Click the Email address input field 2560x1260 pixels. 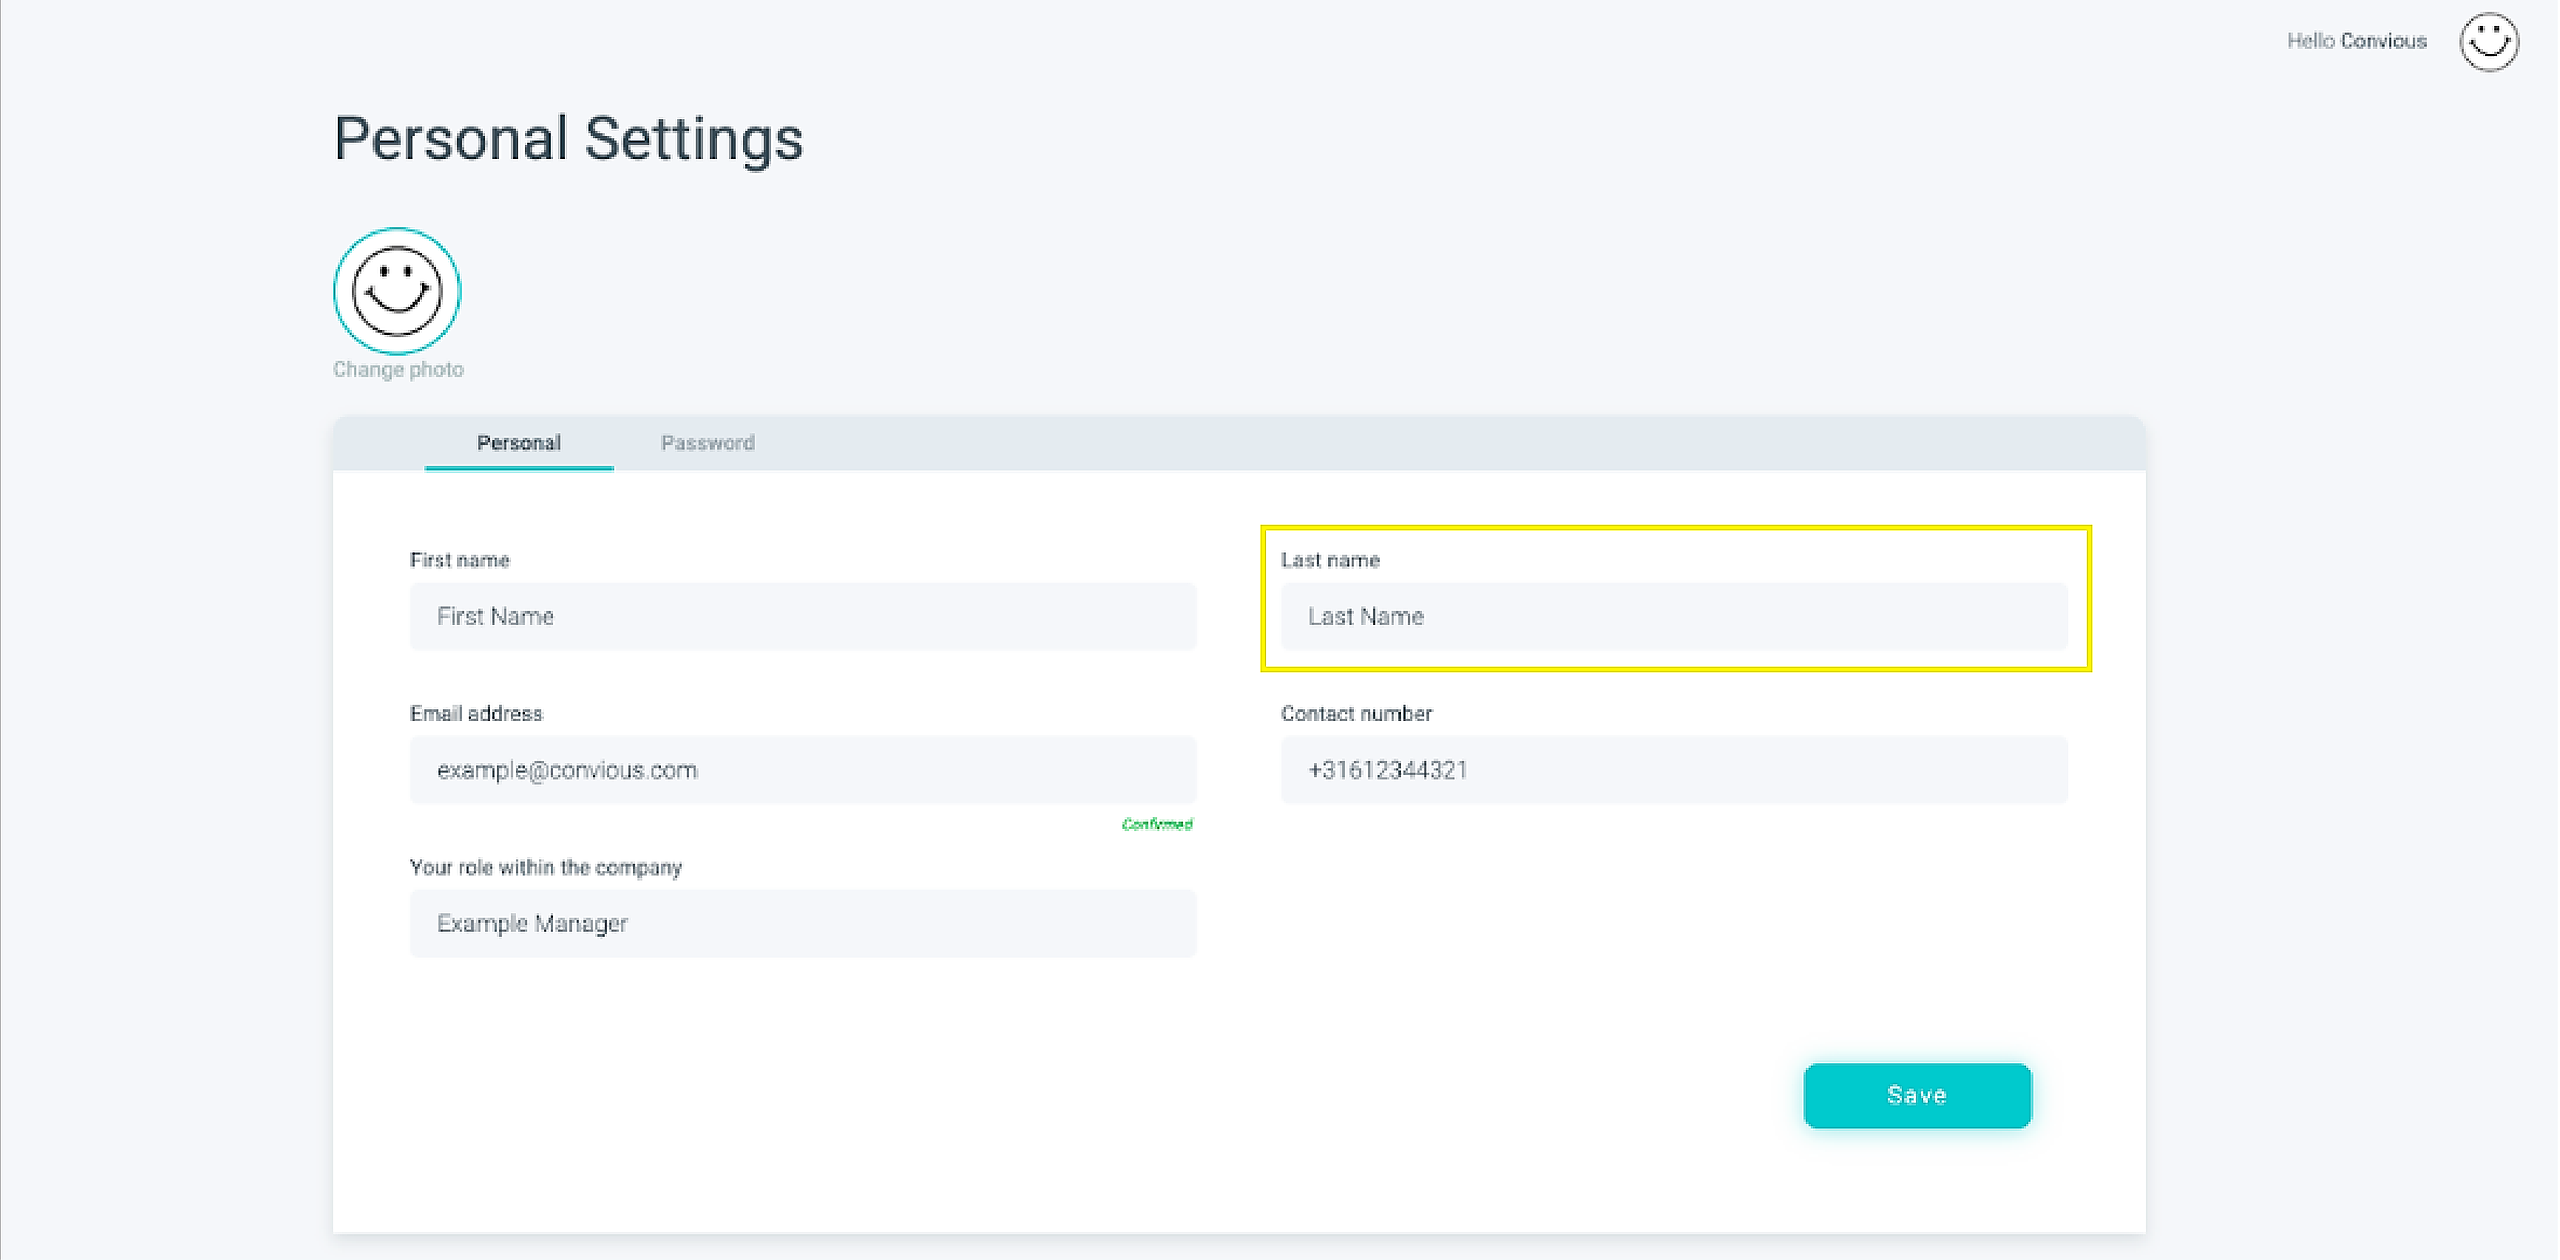point(802,770)
